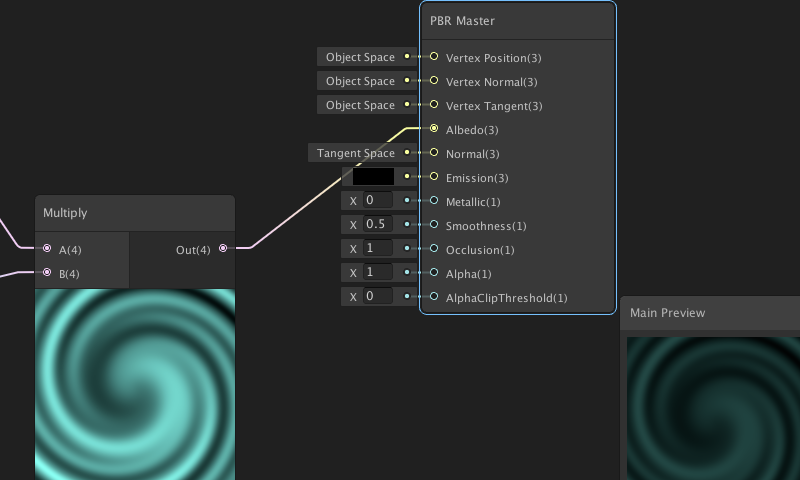Click the Metallic(1) input port
The height and width of the screenshot is (480, 800).
pyautogui.click(x=434, y=200)
